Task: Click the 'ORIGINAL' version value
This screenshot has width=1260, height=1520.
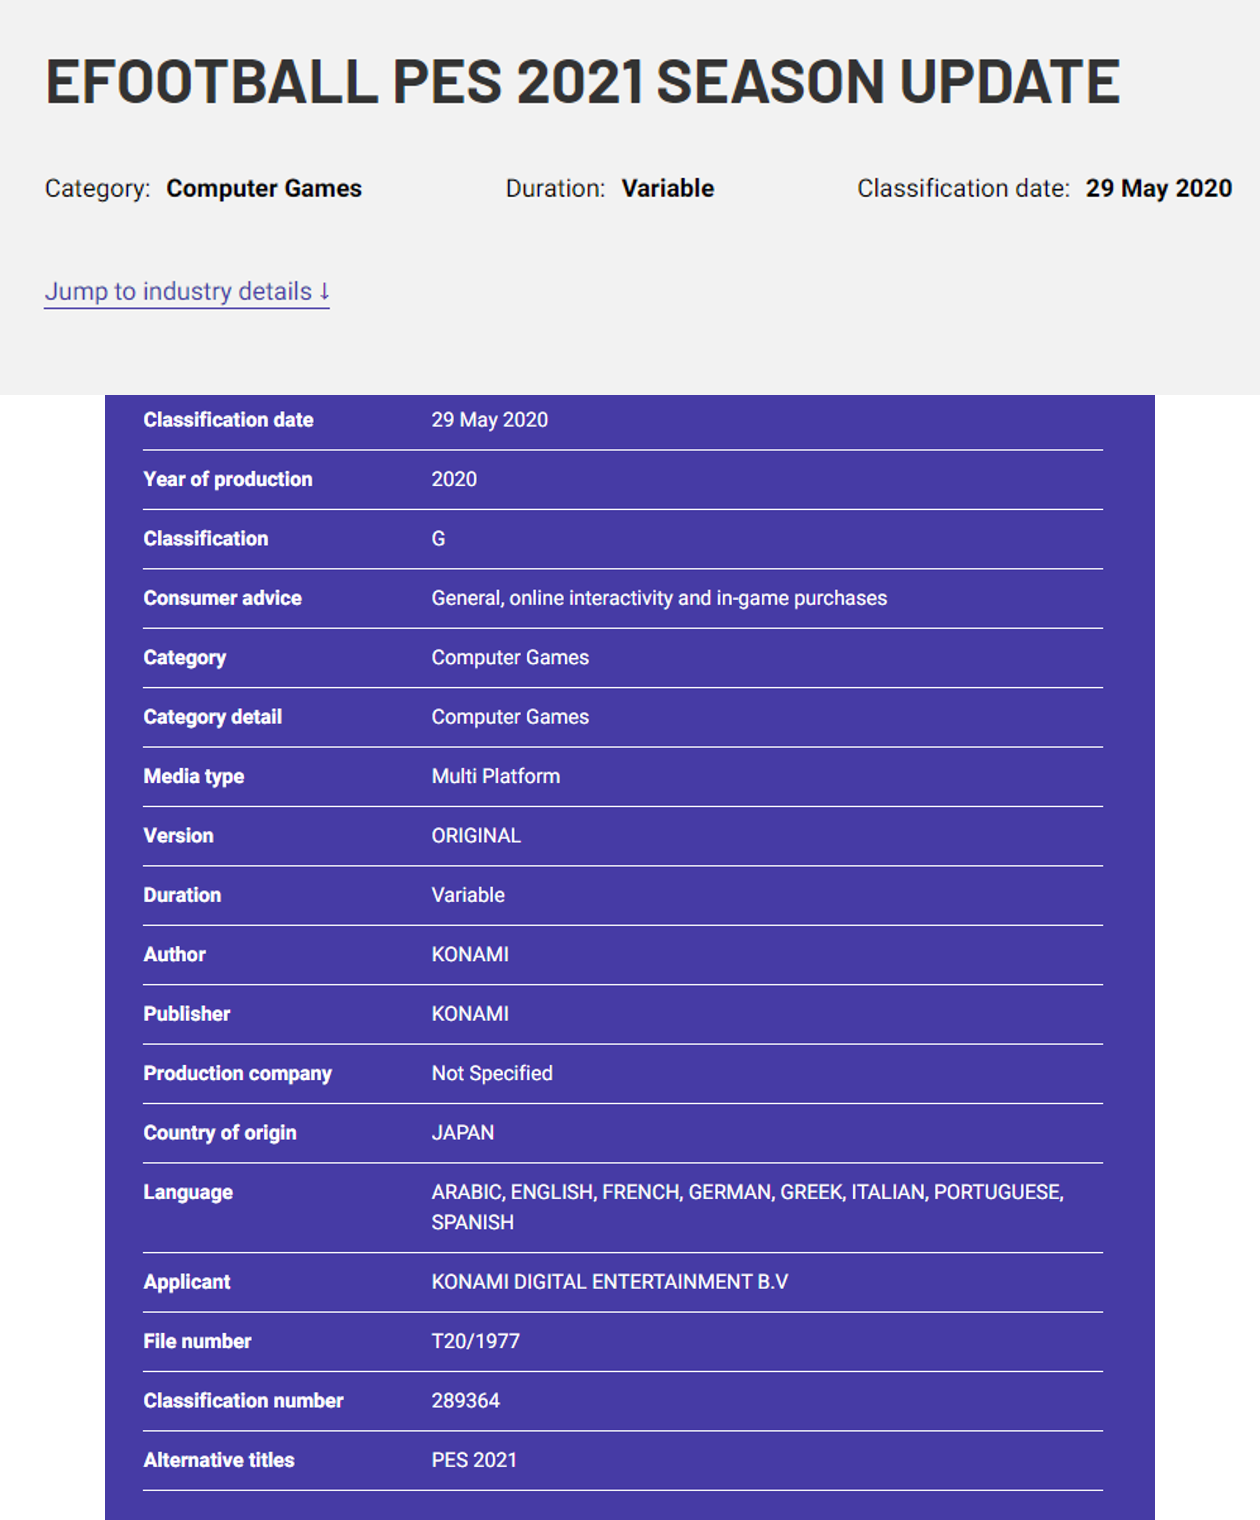Action: tap(476, 836)
